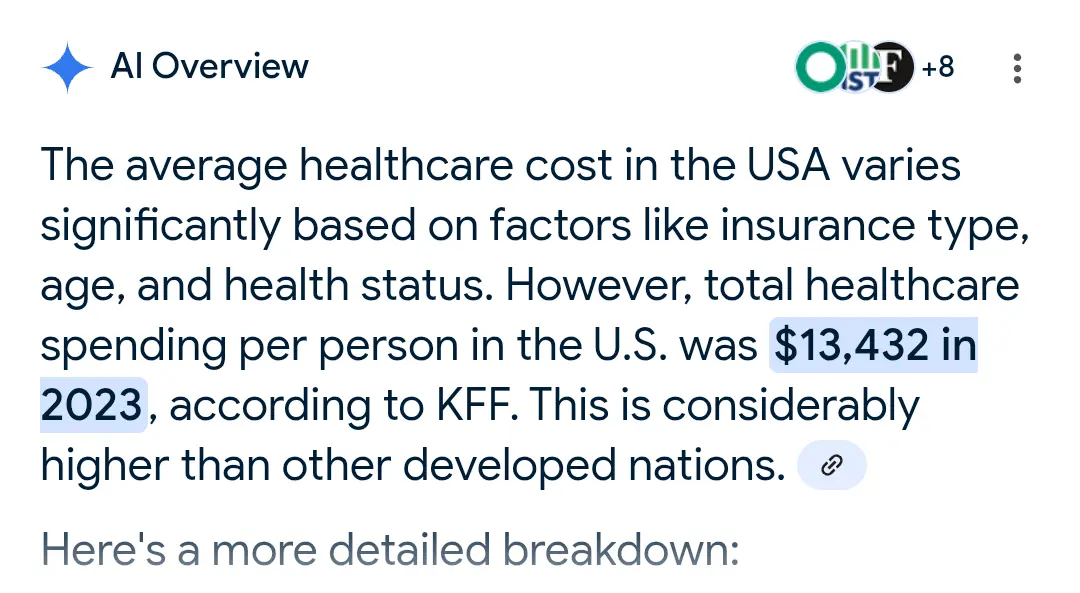Open the three-dot more options menu
The height and width of the screenshot is (593, 1080).
coord(1017,68)
